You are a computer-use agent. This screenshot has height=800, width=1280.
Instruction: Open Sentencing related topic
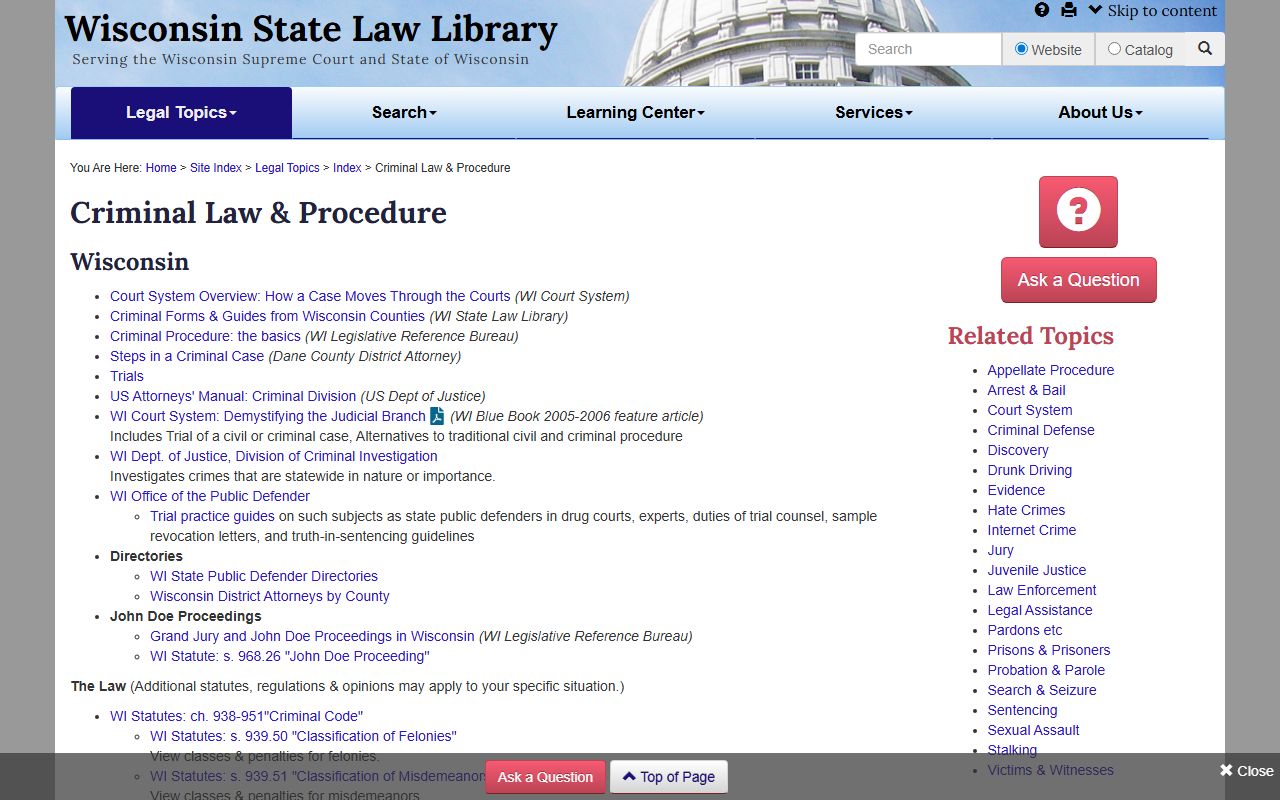pyautogui.click(x=1022, y=710)
